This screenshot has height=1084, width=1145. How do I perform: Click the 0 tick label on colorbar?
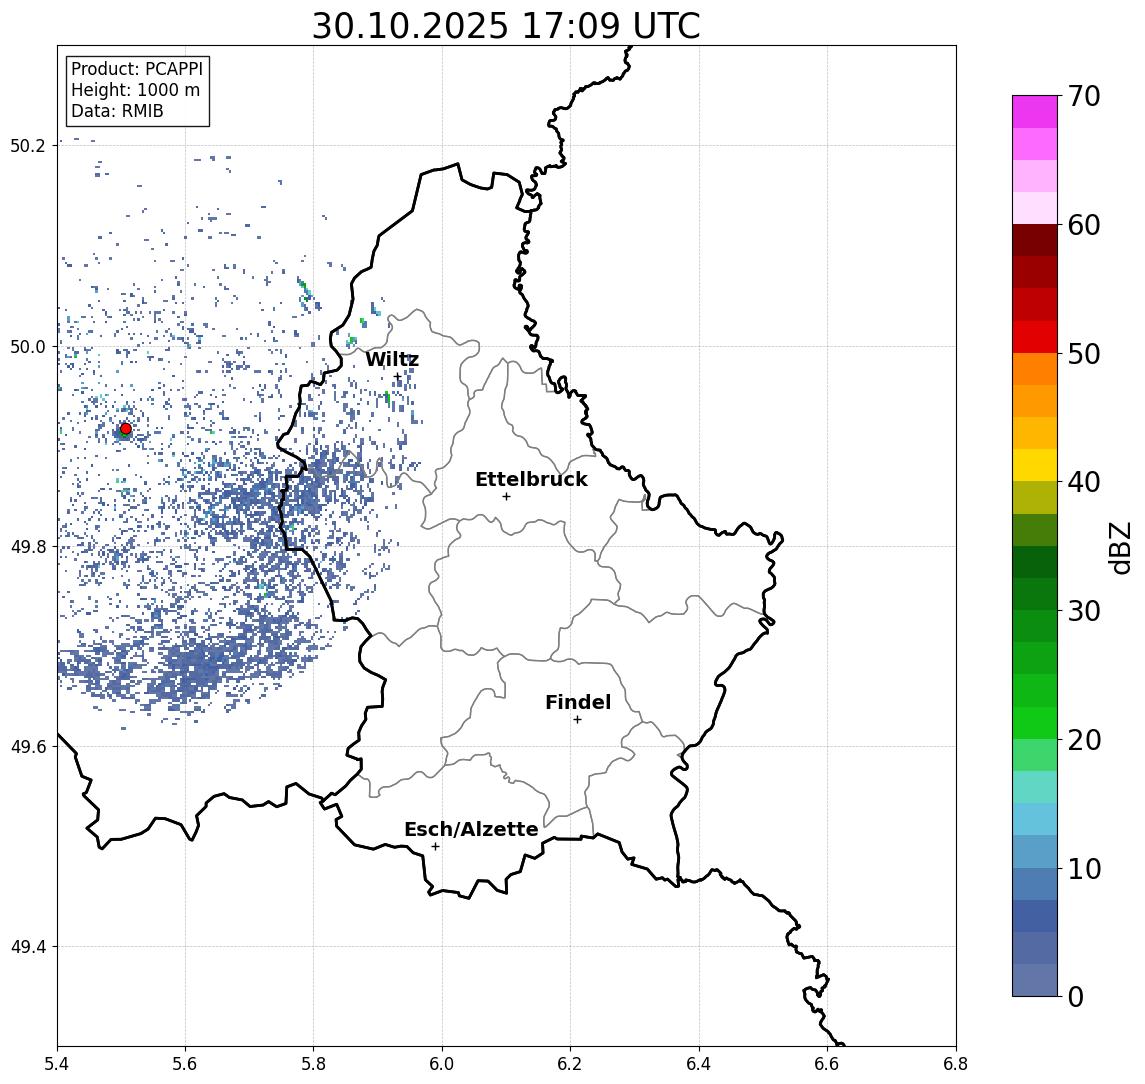(1076, 996)
